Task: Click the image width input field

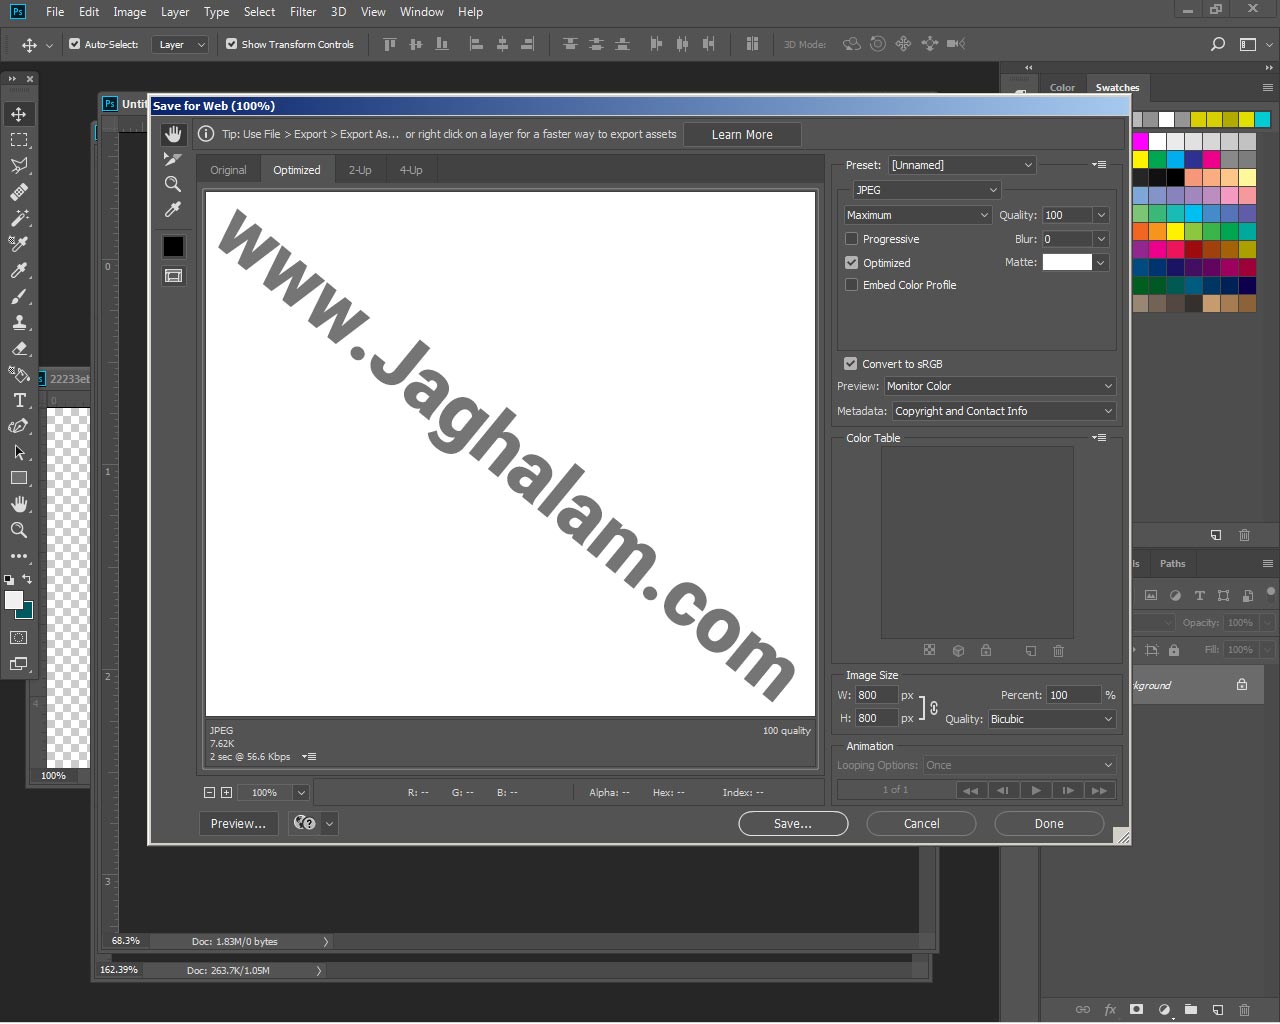Action: tap(875, 695)
